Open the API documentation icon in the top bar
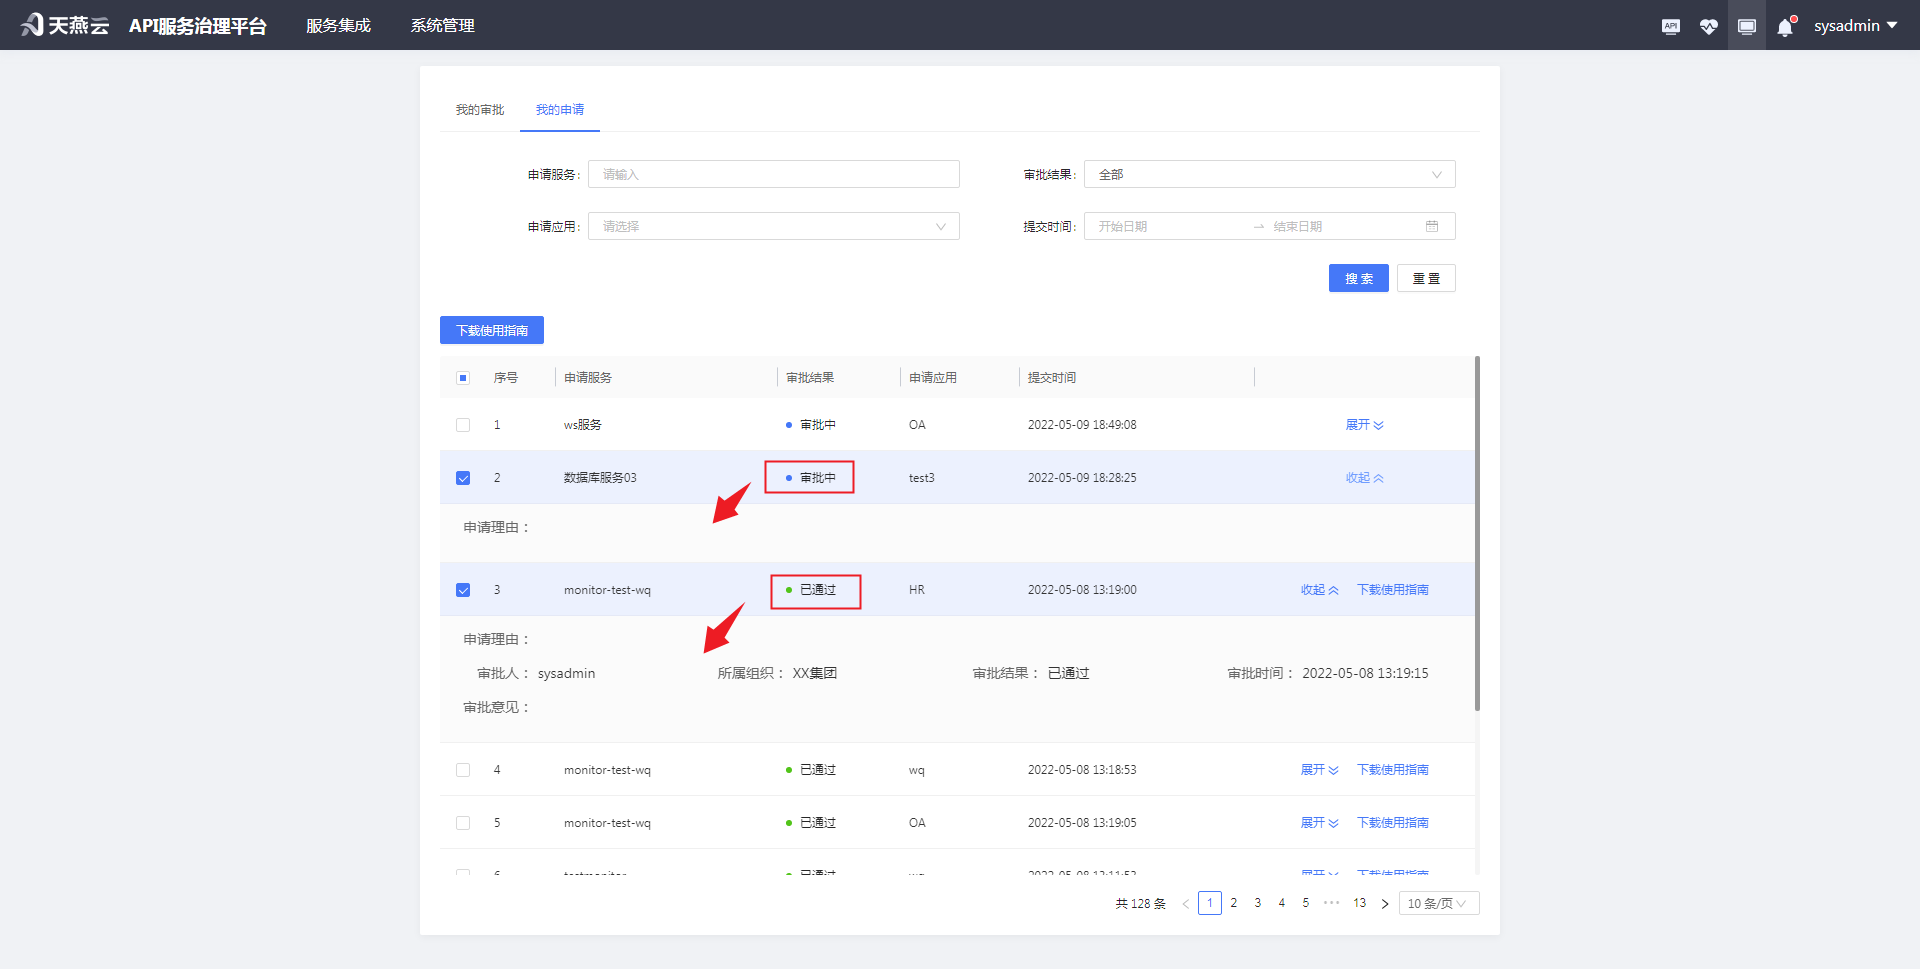The image size is (1920, 969). 1670,25
